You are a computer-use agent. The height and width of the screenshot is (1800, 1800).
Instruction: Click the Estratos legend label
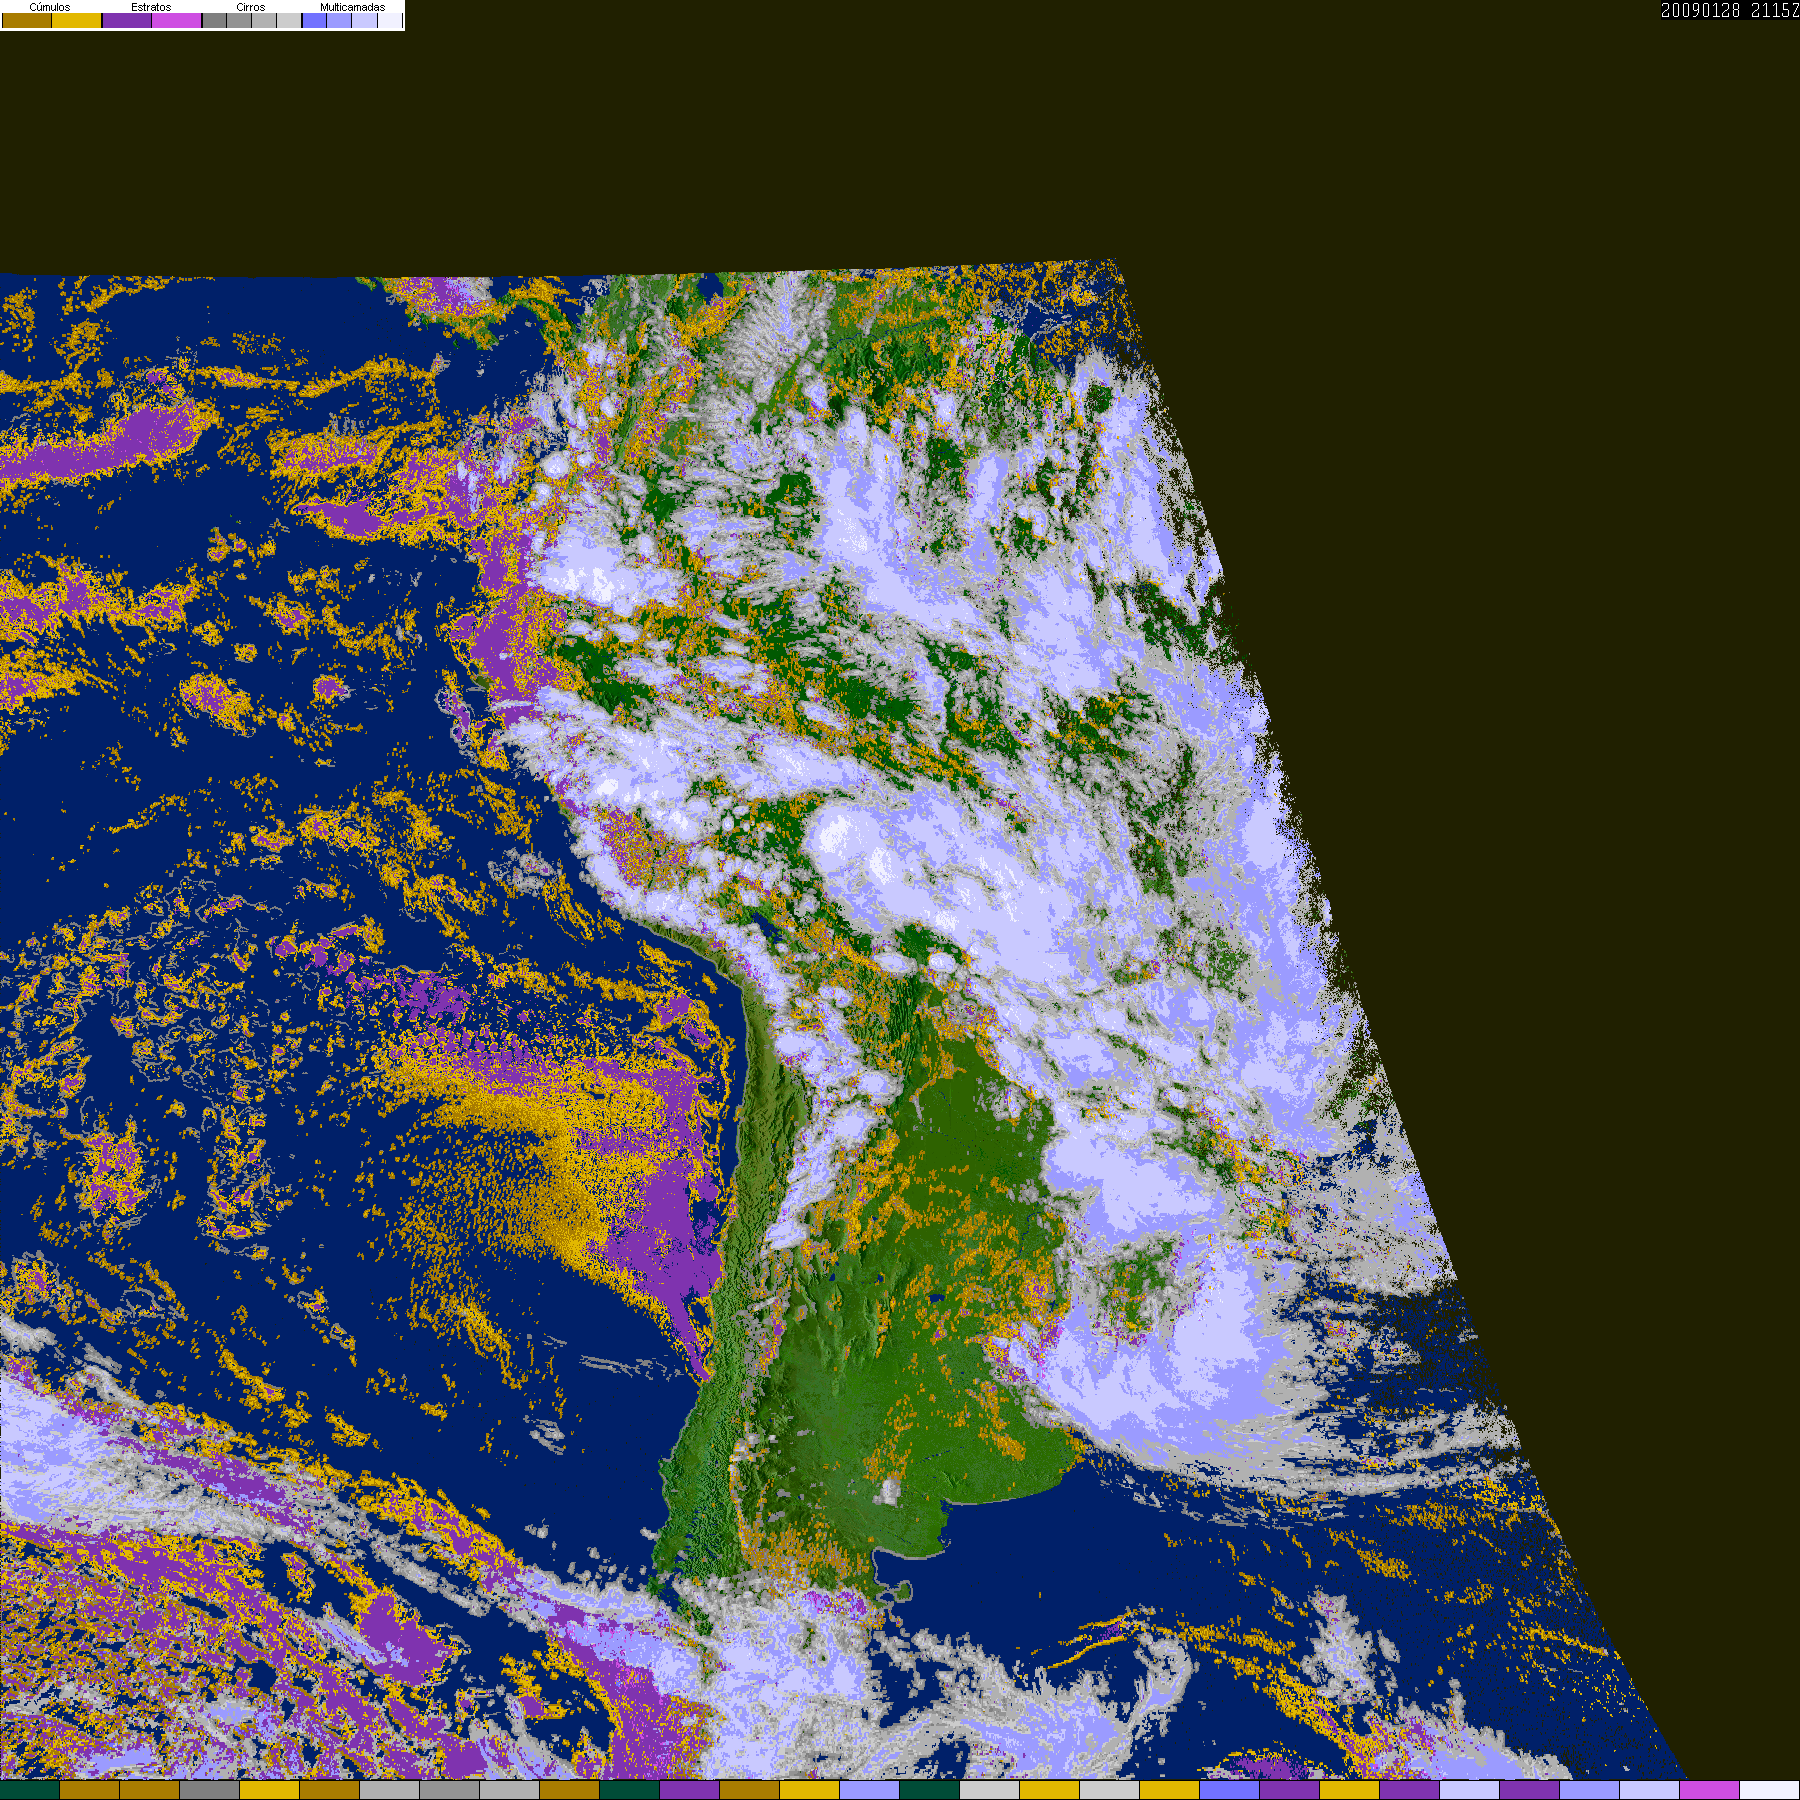(151, 7)
